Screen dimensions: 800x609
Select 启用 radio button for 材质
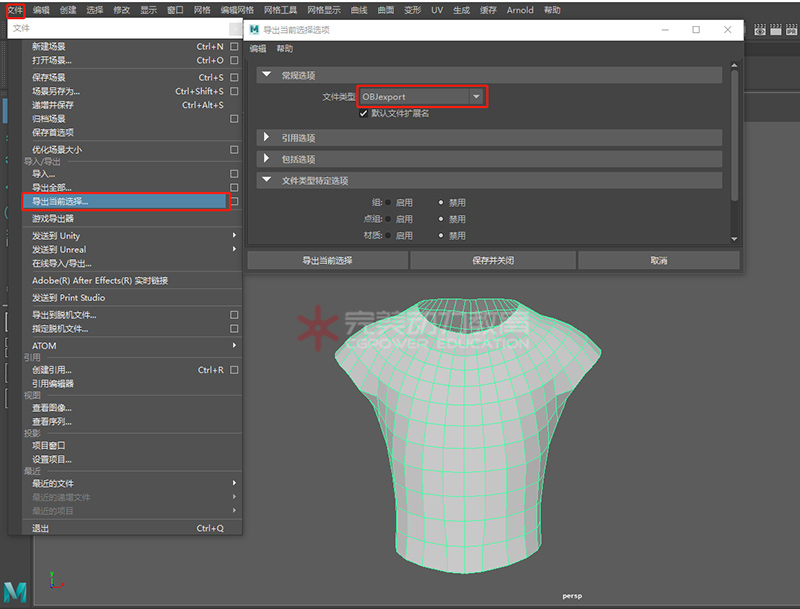pos(388,236)
